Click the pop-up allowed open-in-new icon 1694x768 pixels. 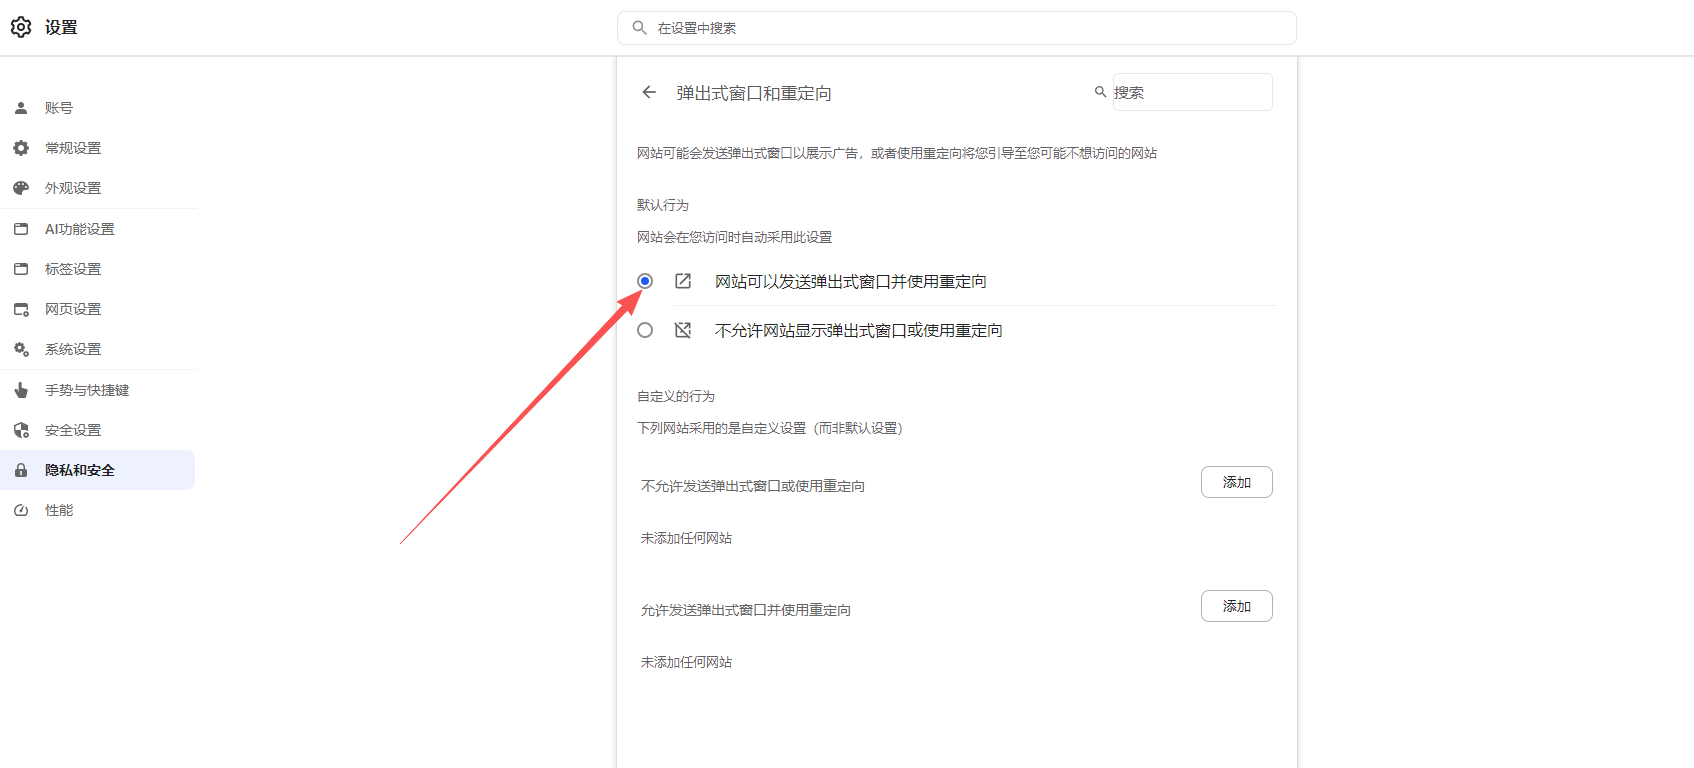(683, 281)
